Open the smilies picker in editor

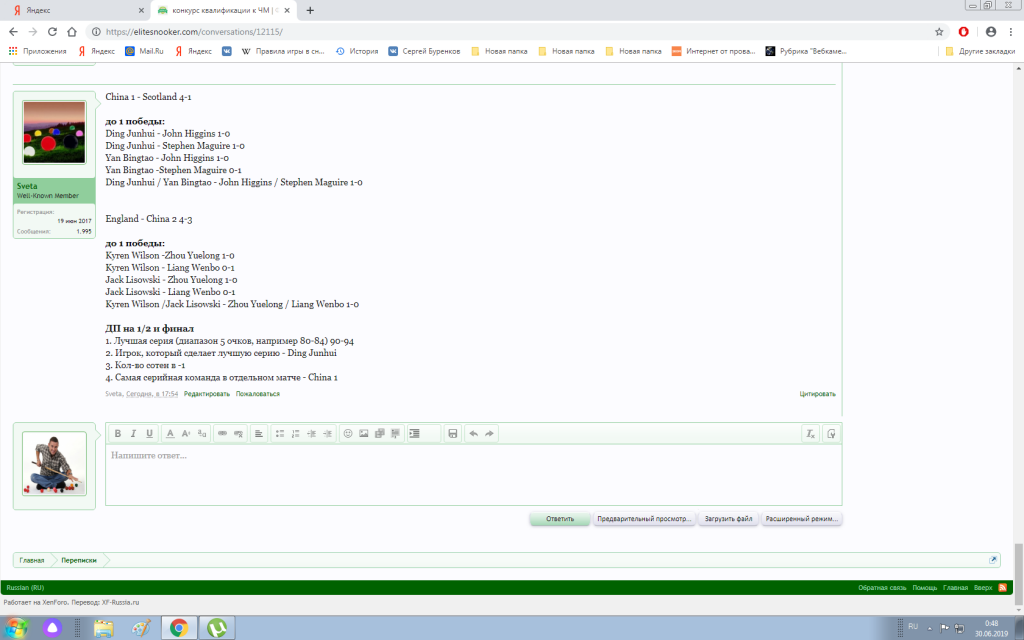348,433
